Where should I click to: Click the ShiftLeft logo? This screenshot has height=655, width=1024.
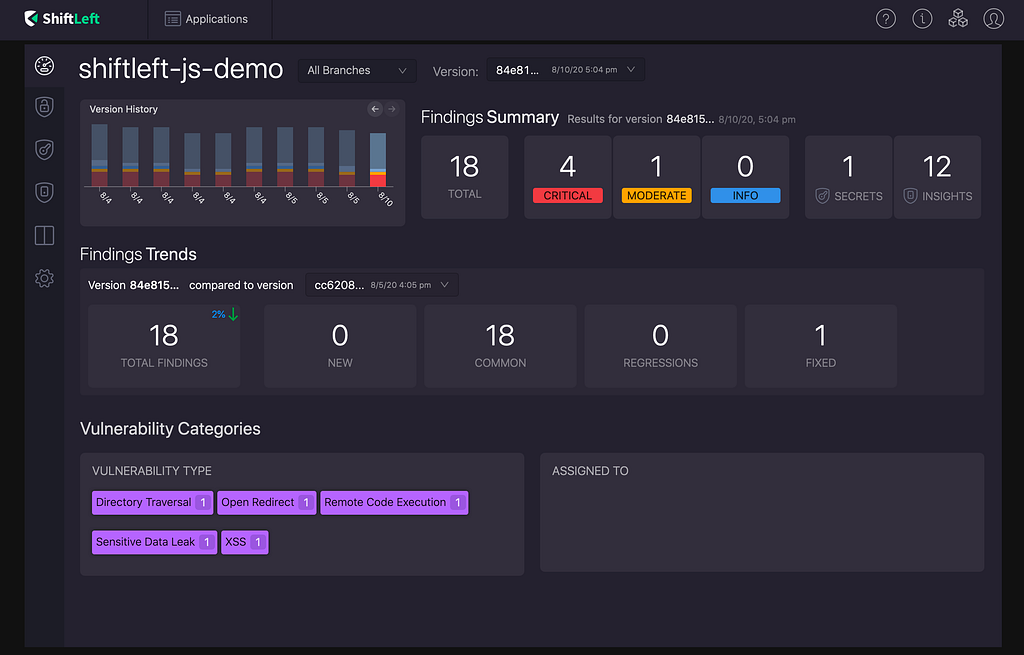(61, 19)
